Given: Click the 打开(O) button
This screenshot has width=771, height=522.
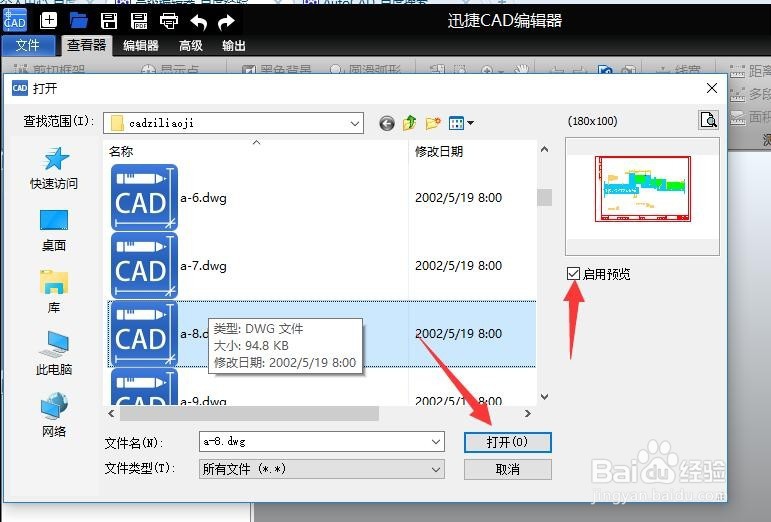Looking at the screenshot, I should click(508, 442).
